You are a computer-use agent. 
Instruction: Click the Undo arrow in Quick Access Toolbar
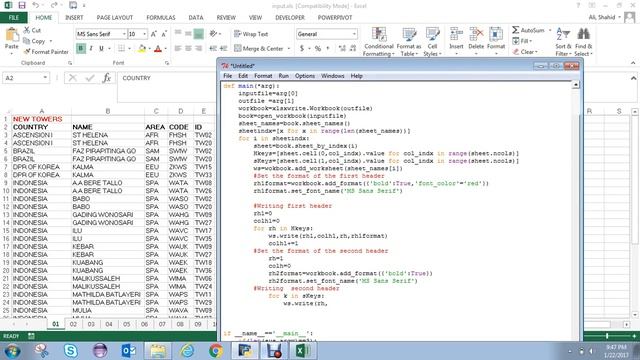click(36, 5)
